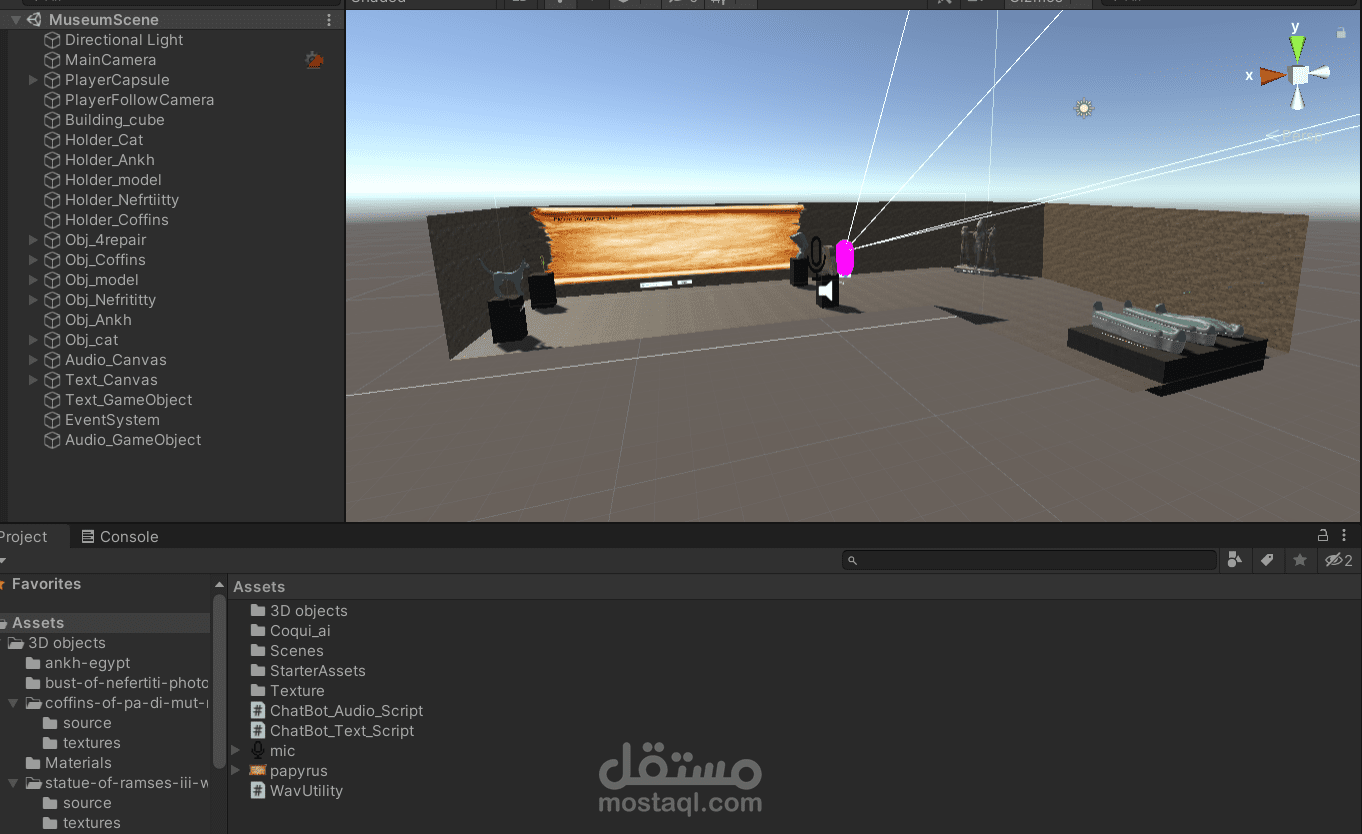Select the ChatBot_Text_Script asset
The image size is (1362, 834).
coord(342,731)
